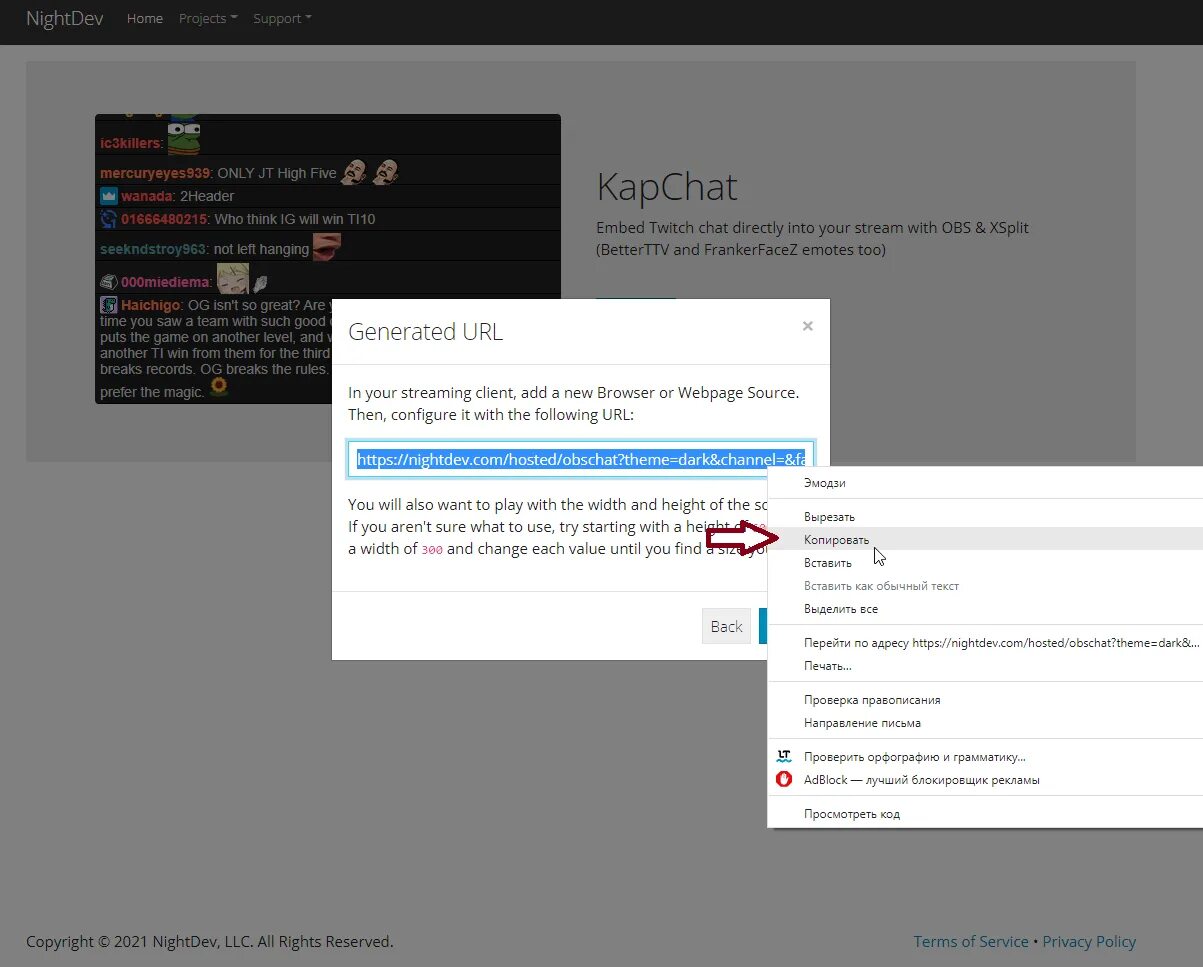This screenshot has width=1203, height=967.
Task: Click the Haichigo user badge icon
Action: [109, 305]
